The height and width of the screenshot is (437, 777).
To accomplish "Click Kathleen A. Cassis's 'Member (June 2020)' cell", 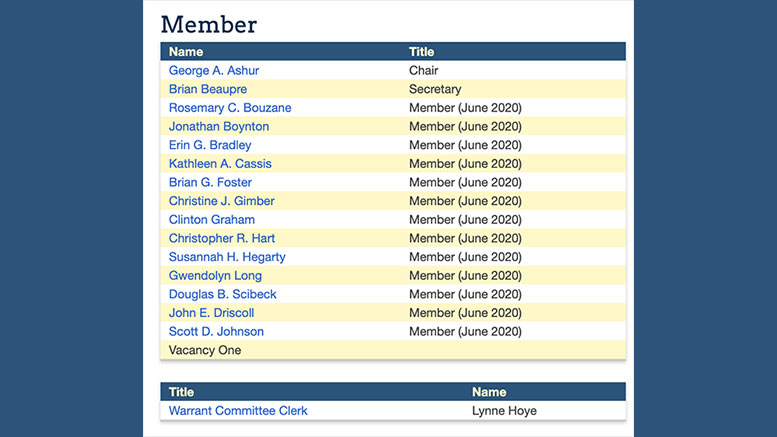I will point(465,164).
